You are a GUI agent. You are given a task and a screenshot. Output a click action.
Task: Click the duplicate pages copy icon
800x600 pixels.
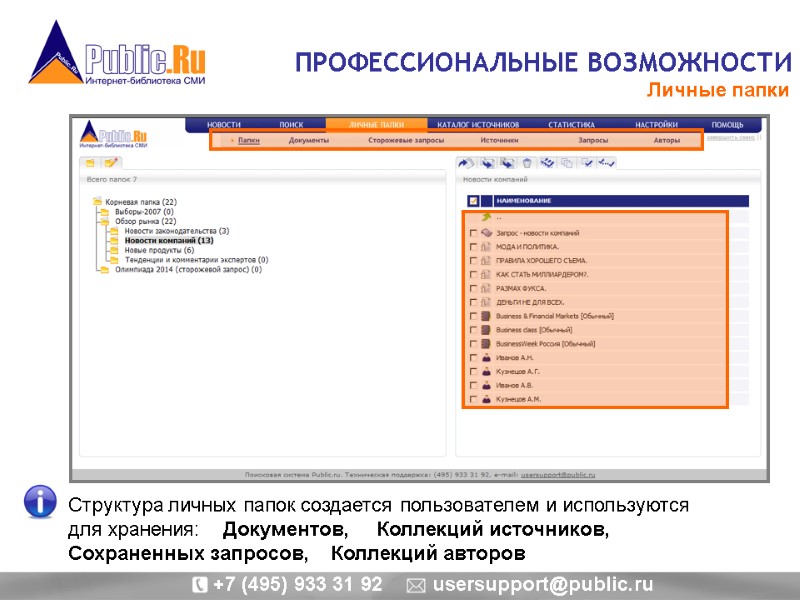(x=567, y=163)
